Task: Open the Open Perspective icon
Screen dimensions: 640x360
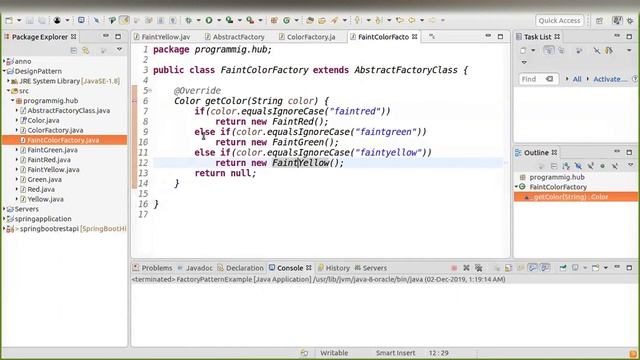Action: [599, 20]
